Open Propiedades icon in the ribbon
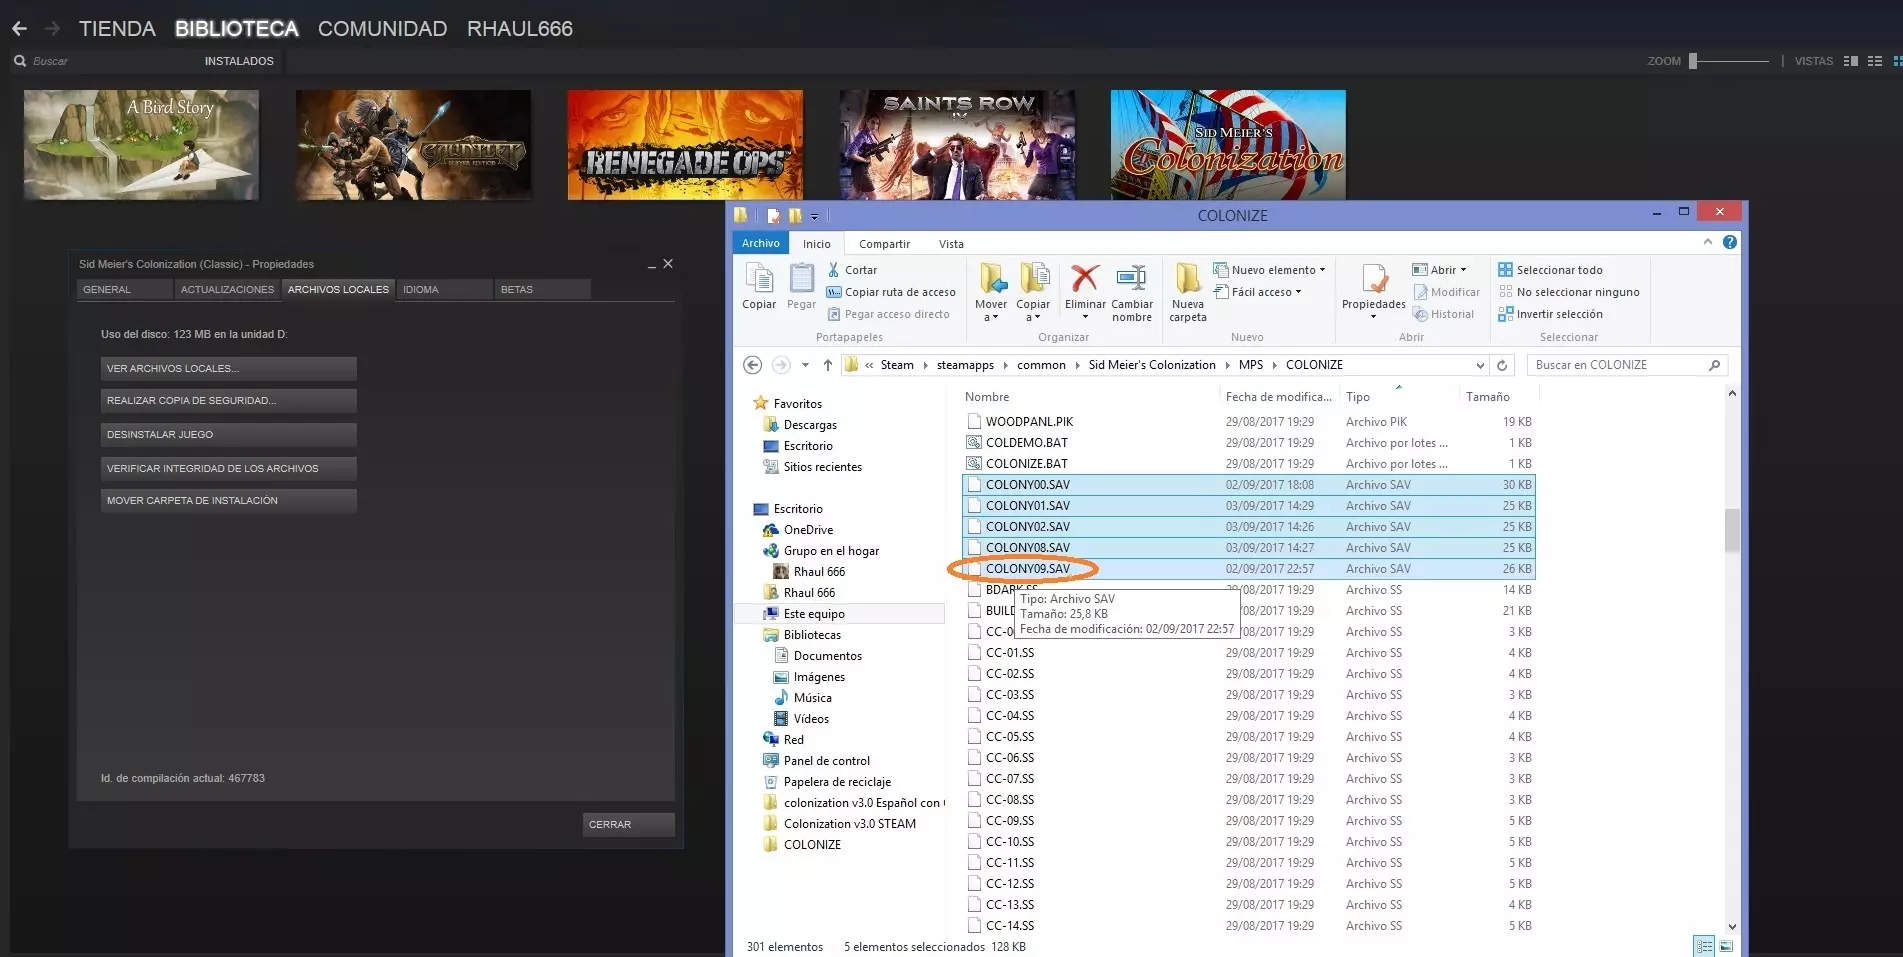 pos(1373,281)
